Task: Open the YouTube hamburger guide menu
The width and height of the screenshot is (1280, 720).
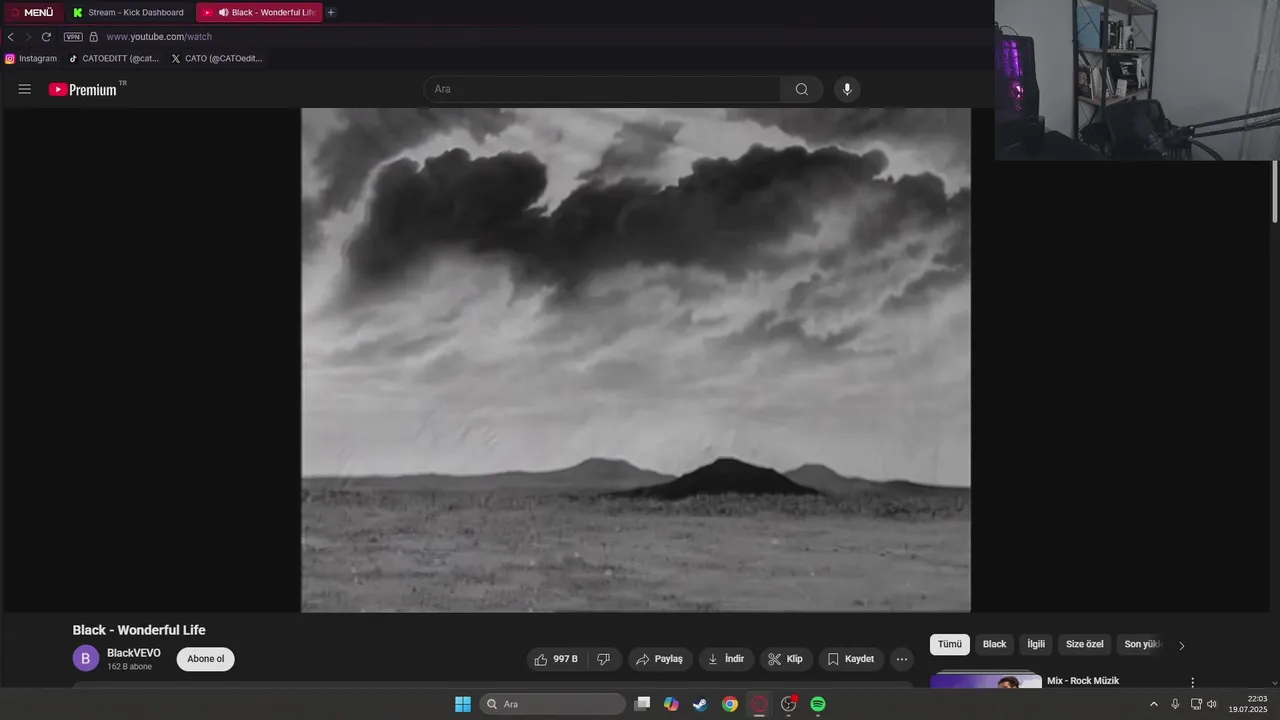Action: (x=25, y=89)
